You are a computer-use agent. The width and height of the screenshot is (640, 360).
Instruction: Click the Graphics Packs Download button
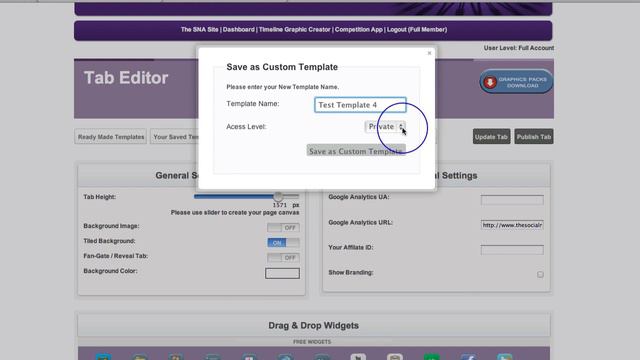pos(516,82)
